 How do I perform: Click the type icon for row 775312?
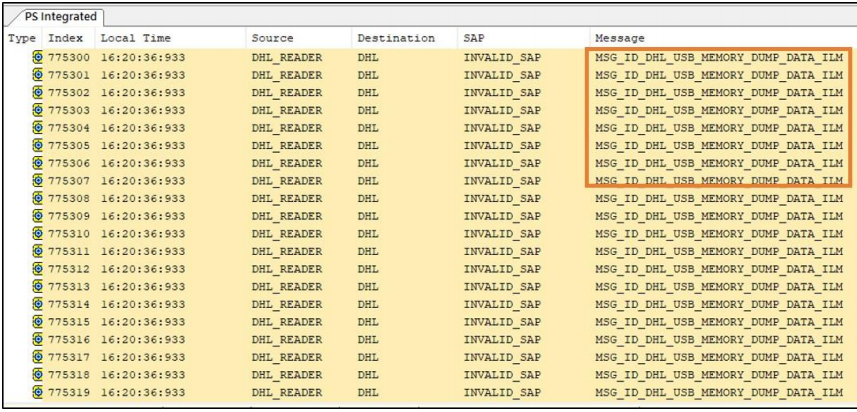pyautogui.click(x=38, y=269)
